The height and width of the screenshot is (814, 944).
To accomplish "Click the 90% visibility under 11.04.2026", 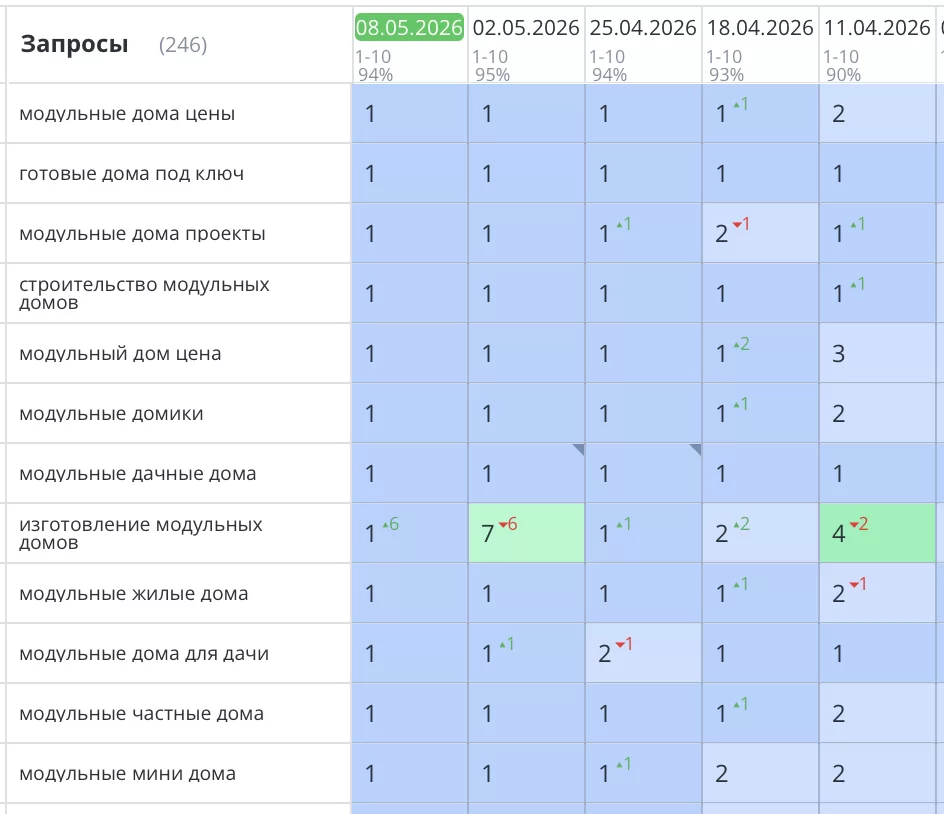I will (x=843, y=75).
